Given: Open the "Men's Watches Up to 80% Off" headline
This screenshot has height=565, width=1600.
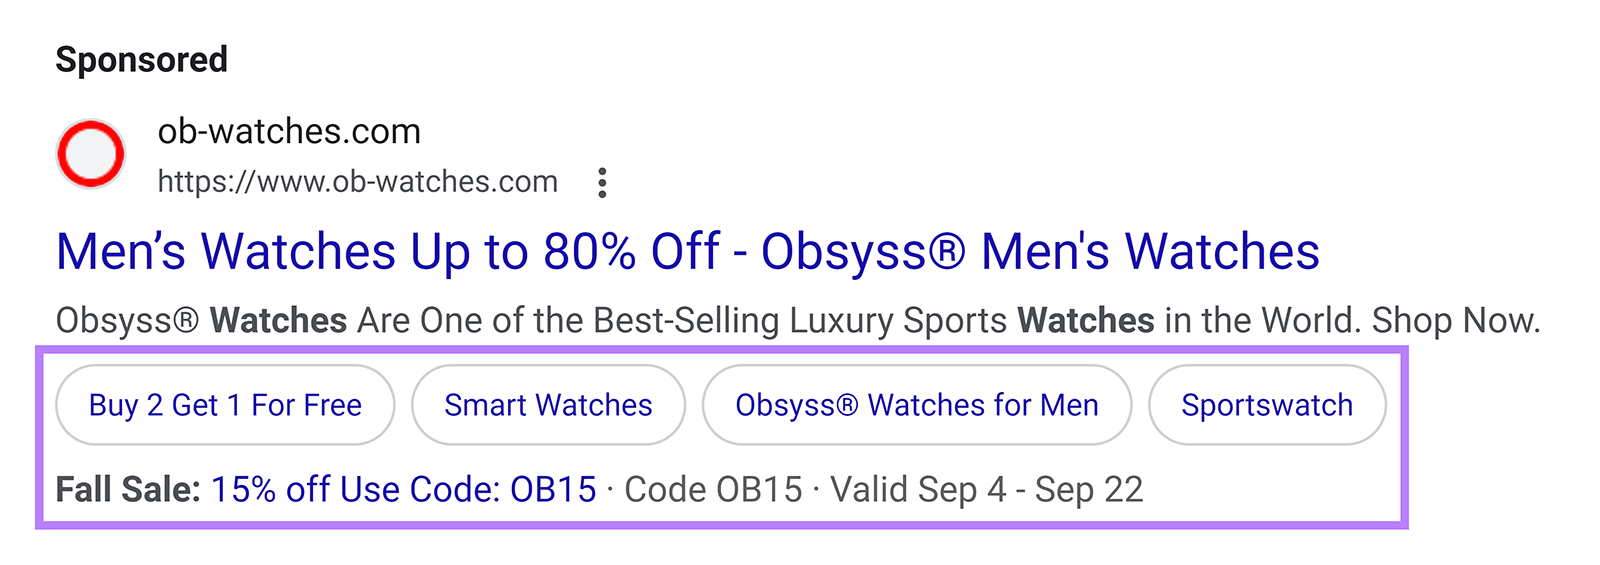Looking at the screenshot, I should pyautogui.click(x=387, y=252).
